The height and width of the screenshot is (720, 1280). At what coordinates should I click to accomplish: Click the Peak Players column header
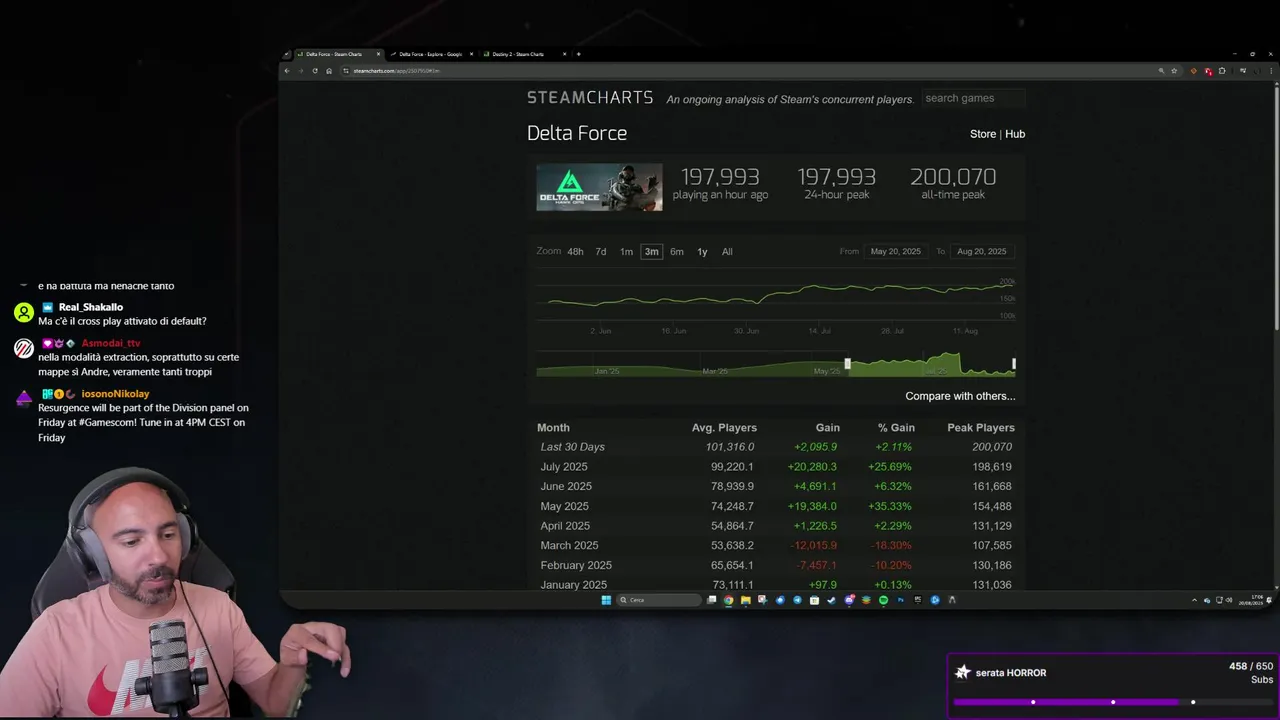coord(981,428)
